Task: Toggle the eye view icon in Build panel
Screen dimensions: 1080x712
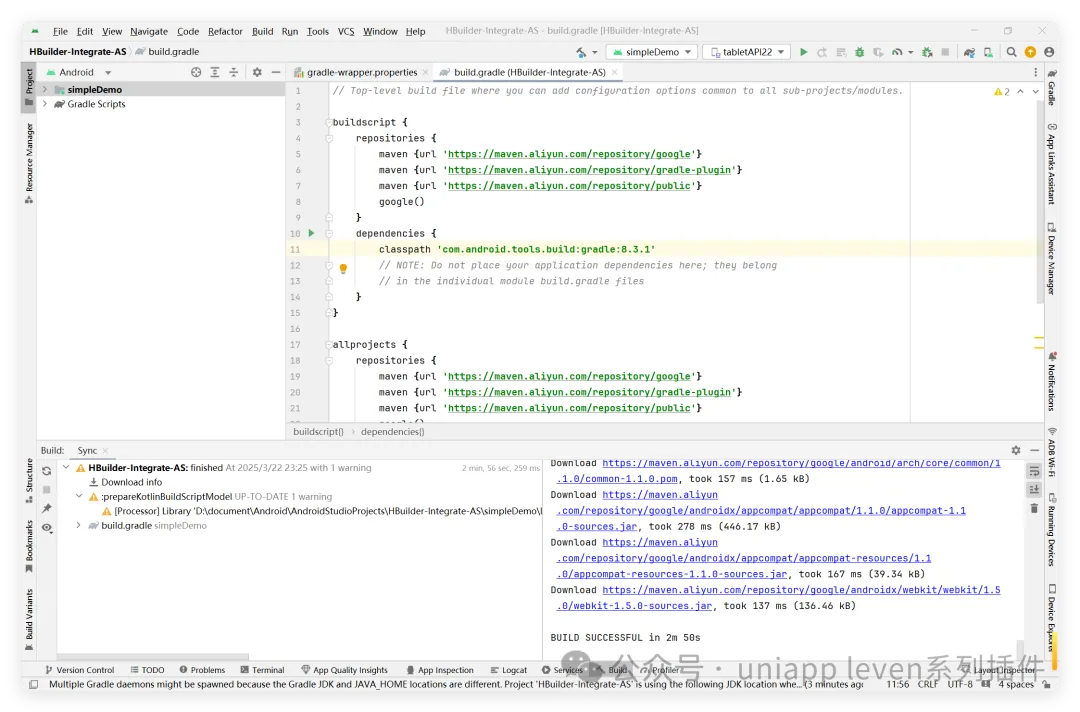Action: [x=47, y=527]
